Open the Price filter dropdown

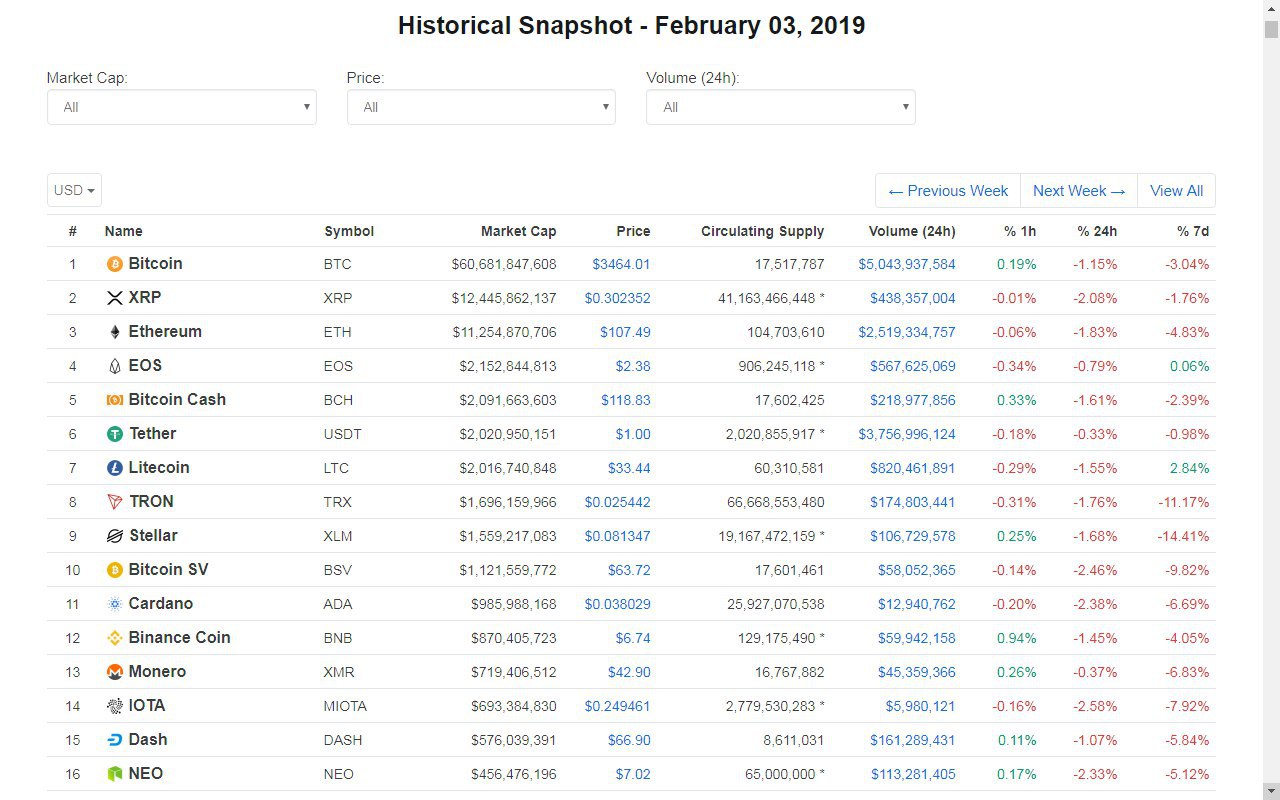point(481,107)
